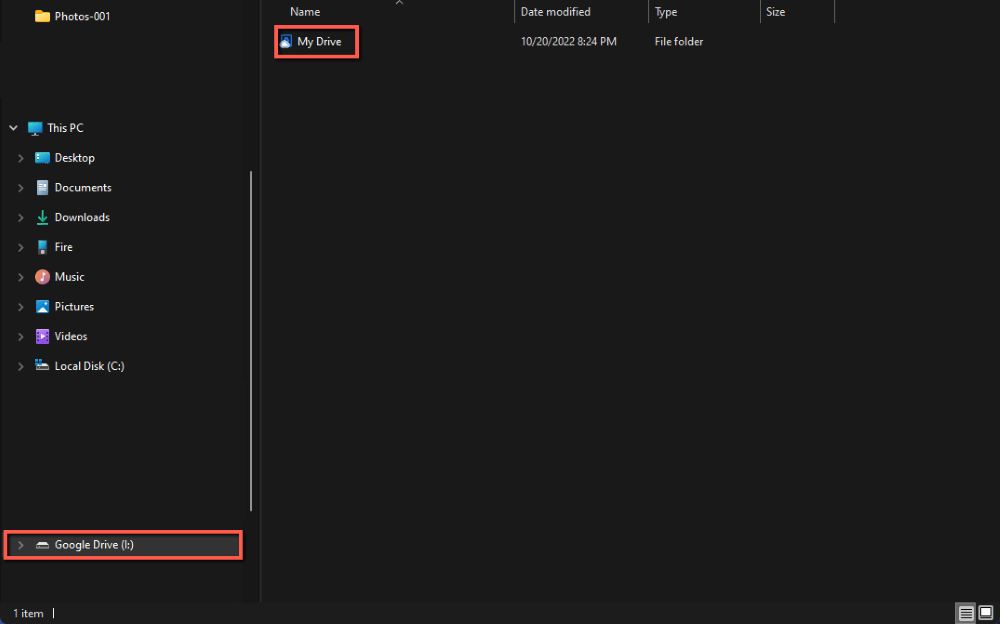Select the My Drive folder name
Screen dimensions: 1000x624
point(320,41)
